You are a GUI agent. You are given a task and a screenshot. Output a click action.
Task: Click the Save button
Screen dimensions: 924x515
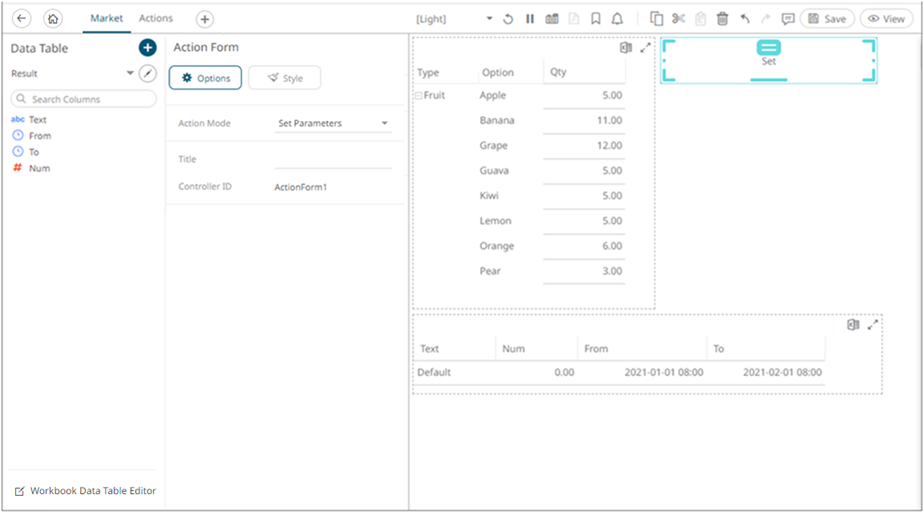point(827,19)
